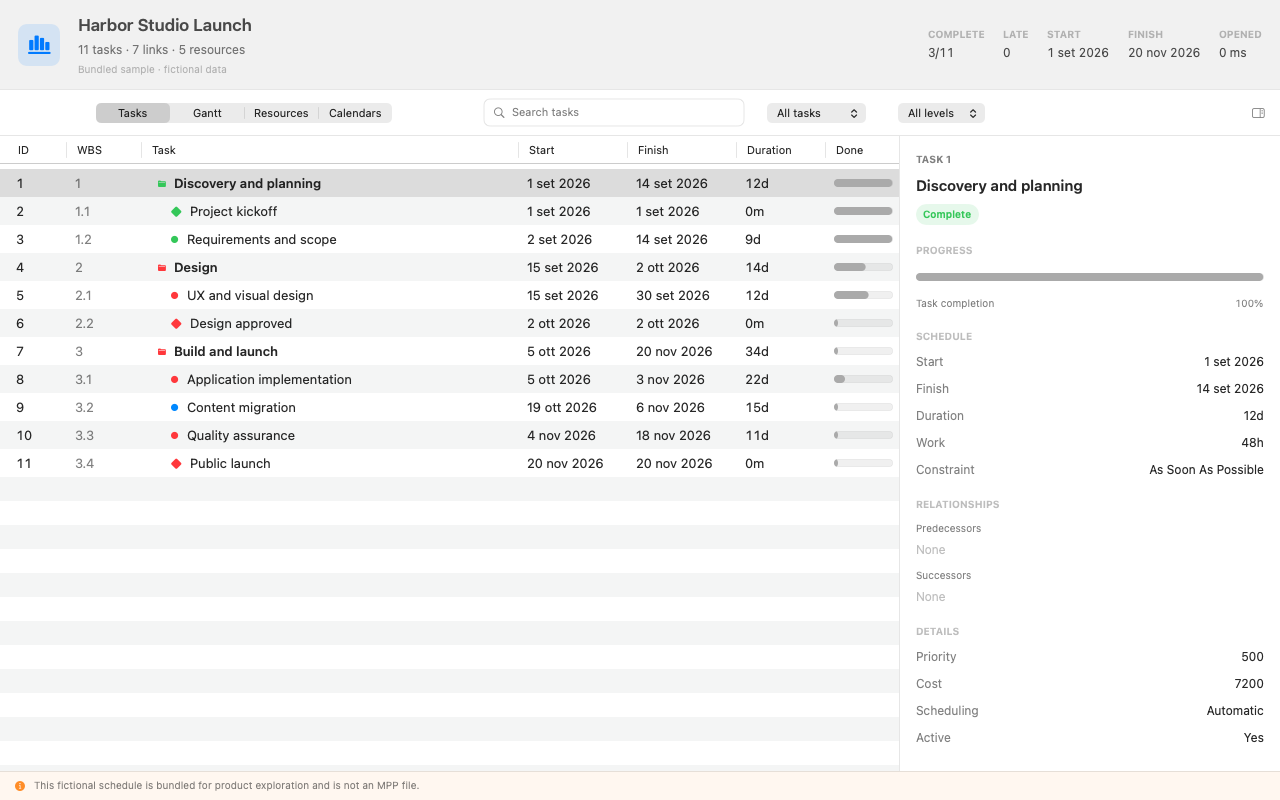Click the red dot beside Quality assurance

tap(175, 436)
